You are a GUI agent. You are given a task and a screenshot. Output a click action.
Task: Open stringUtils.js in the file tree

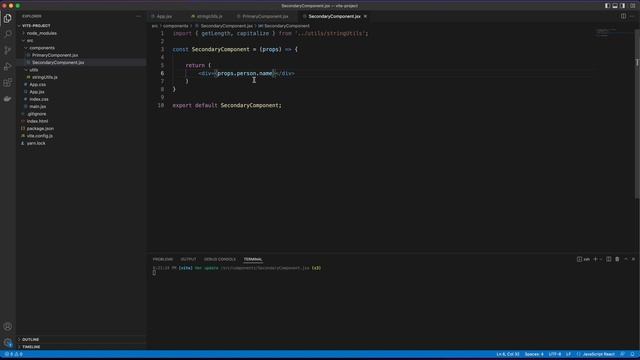tap(44, 77)
